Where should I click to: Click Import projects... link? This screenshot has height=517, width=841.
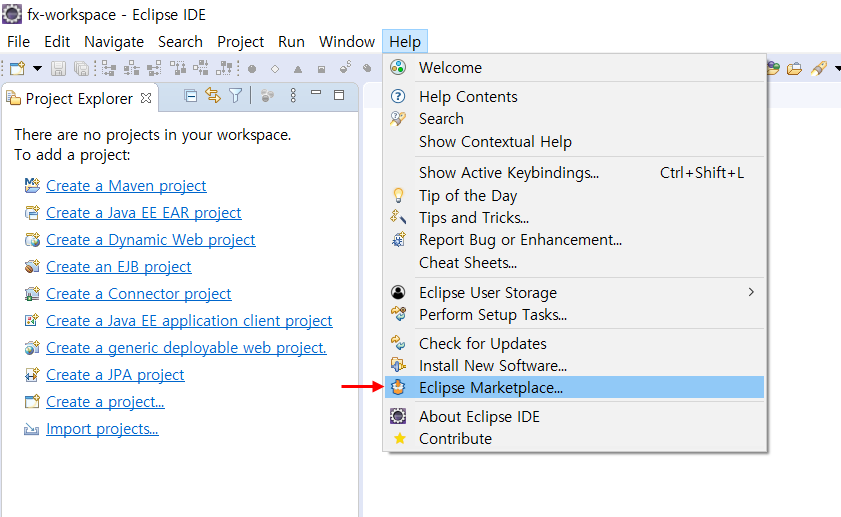point(102,429)
